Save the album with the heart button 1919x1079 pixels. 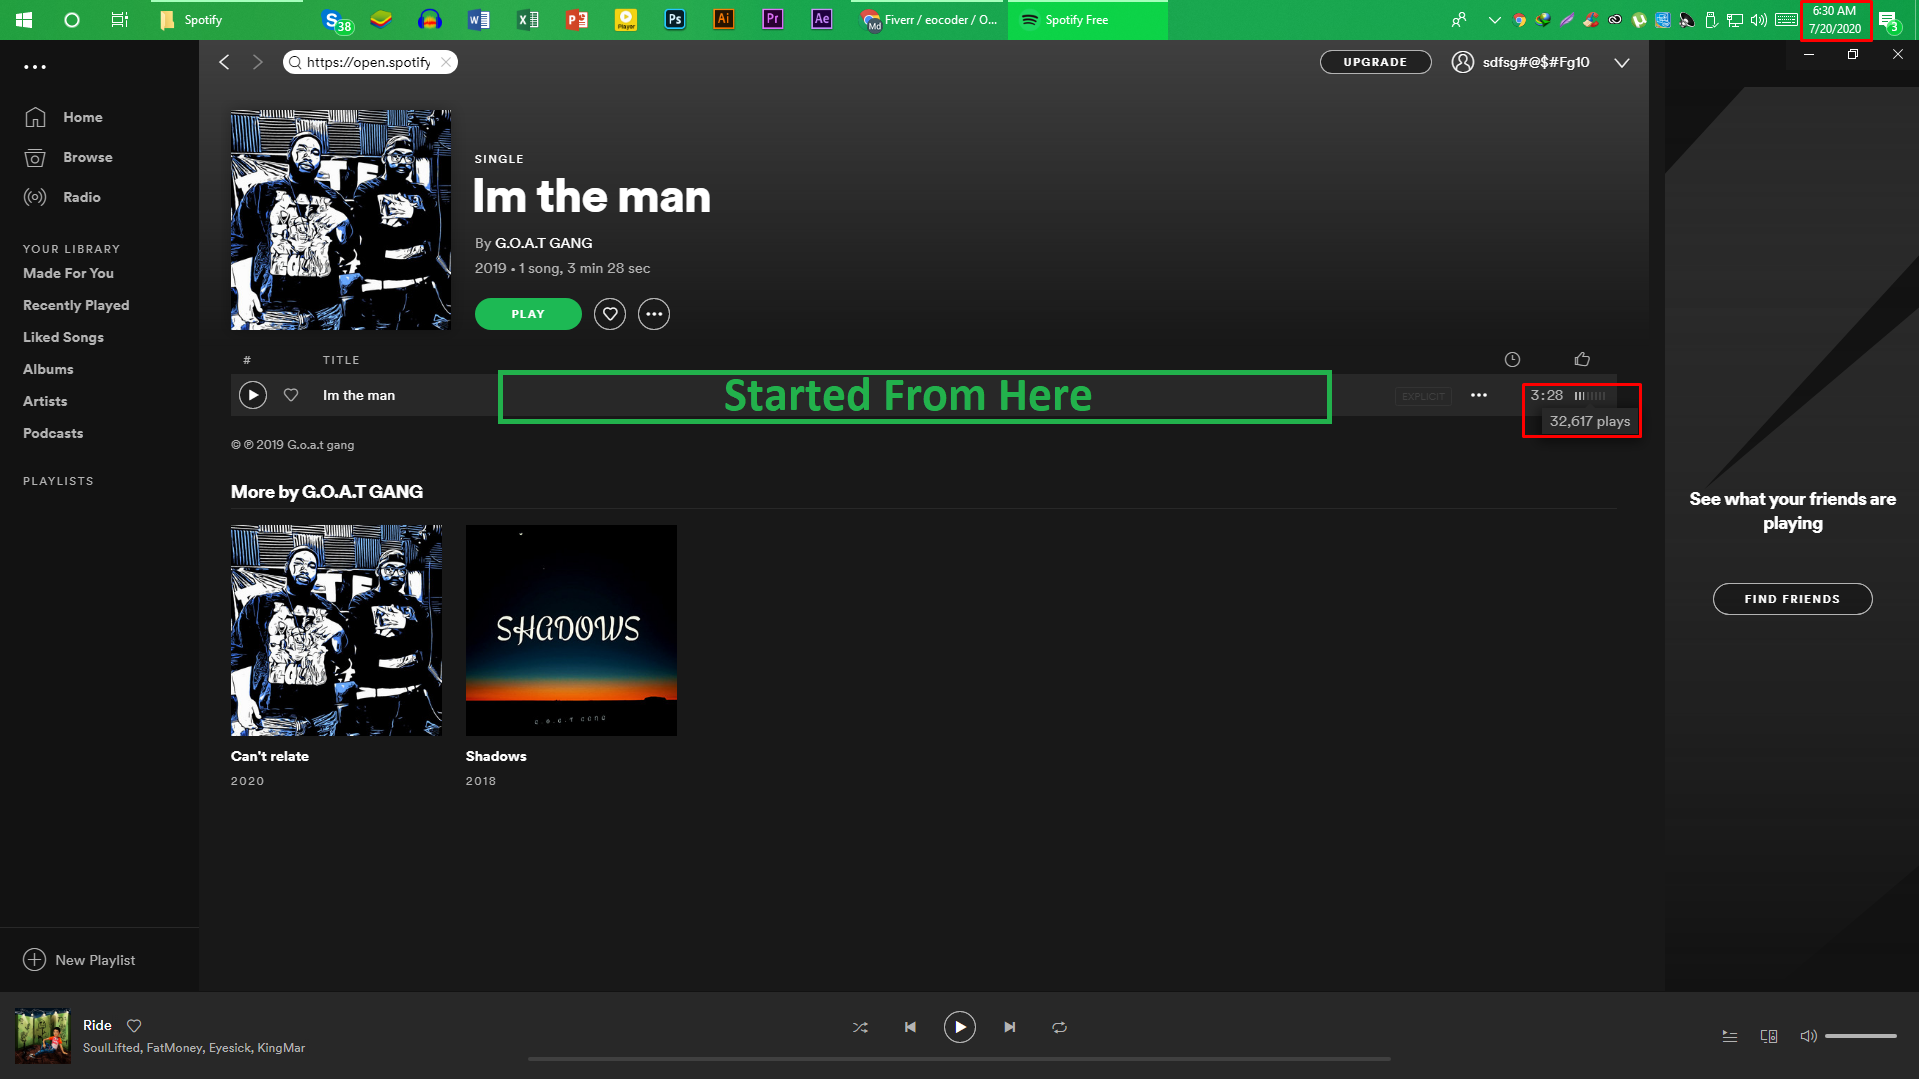[610, 314]
